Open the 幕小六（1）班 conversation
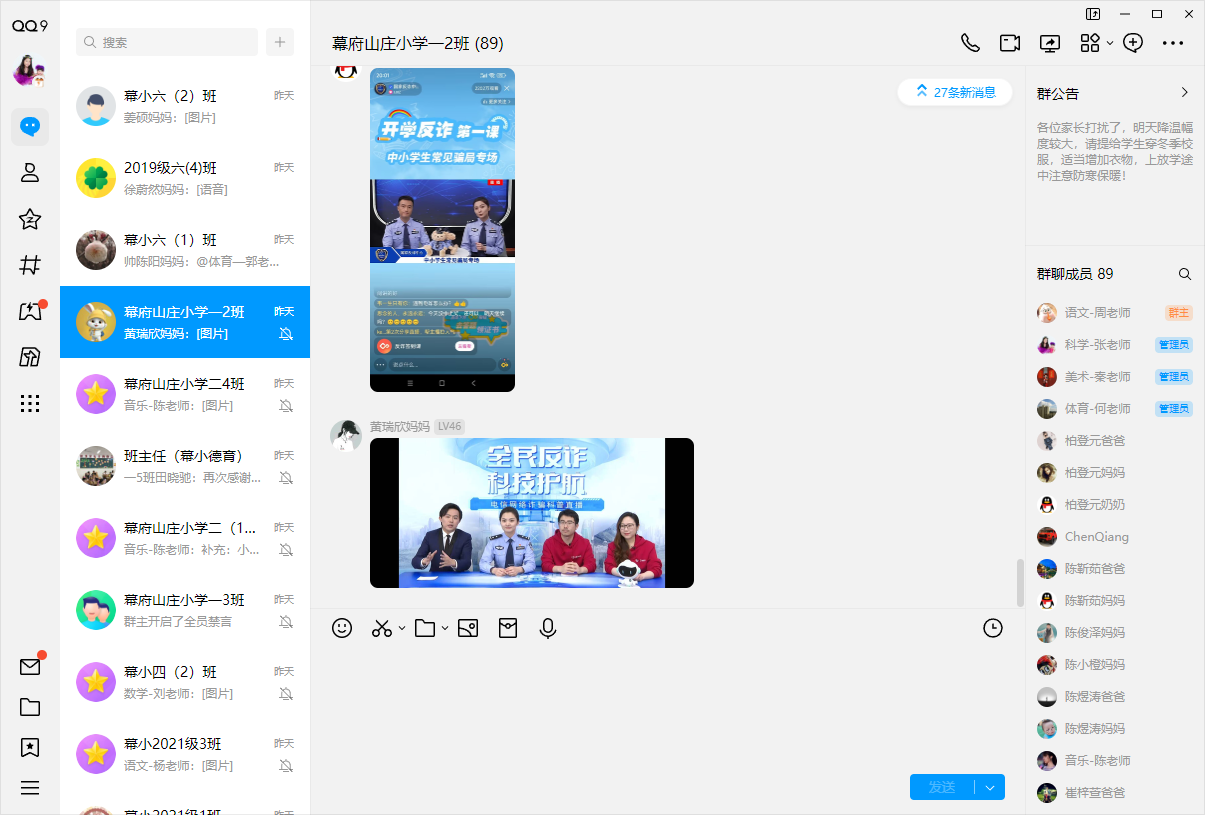Image resolution: width=1205 pixels, height=815 pixels. (x=185, y=250)
